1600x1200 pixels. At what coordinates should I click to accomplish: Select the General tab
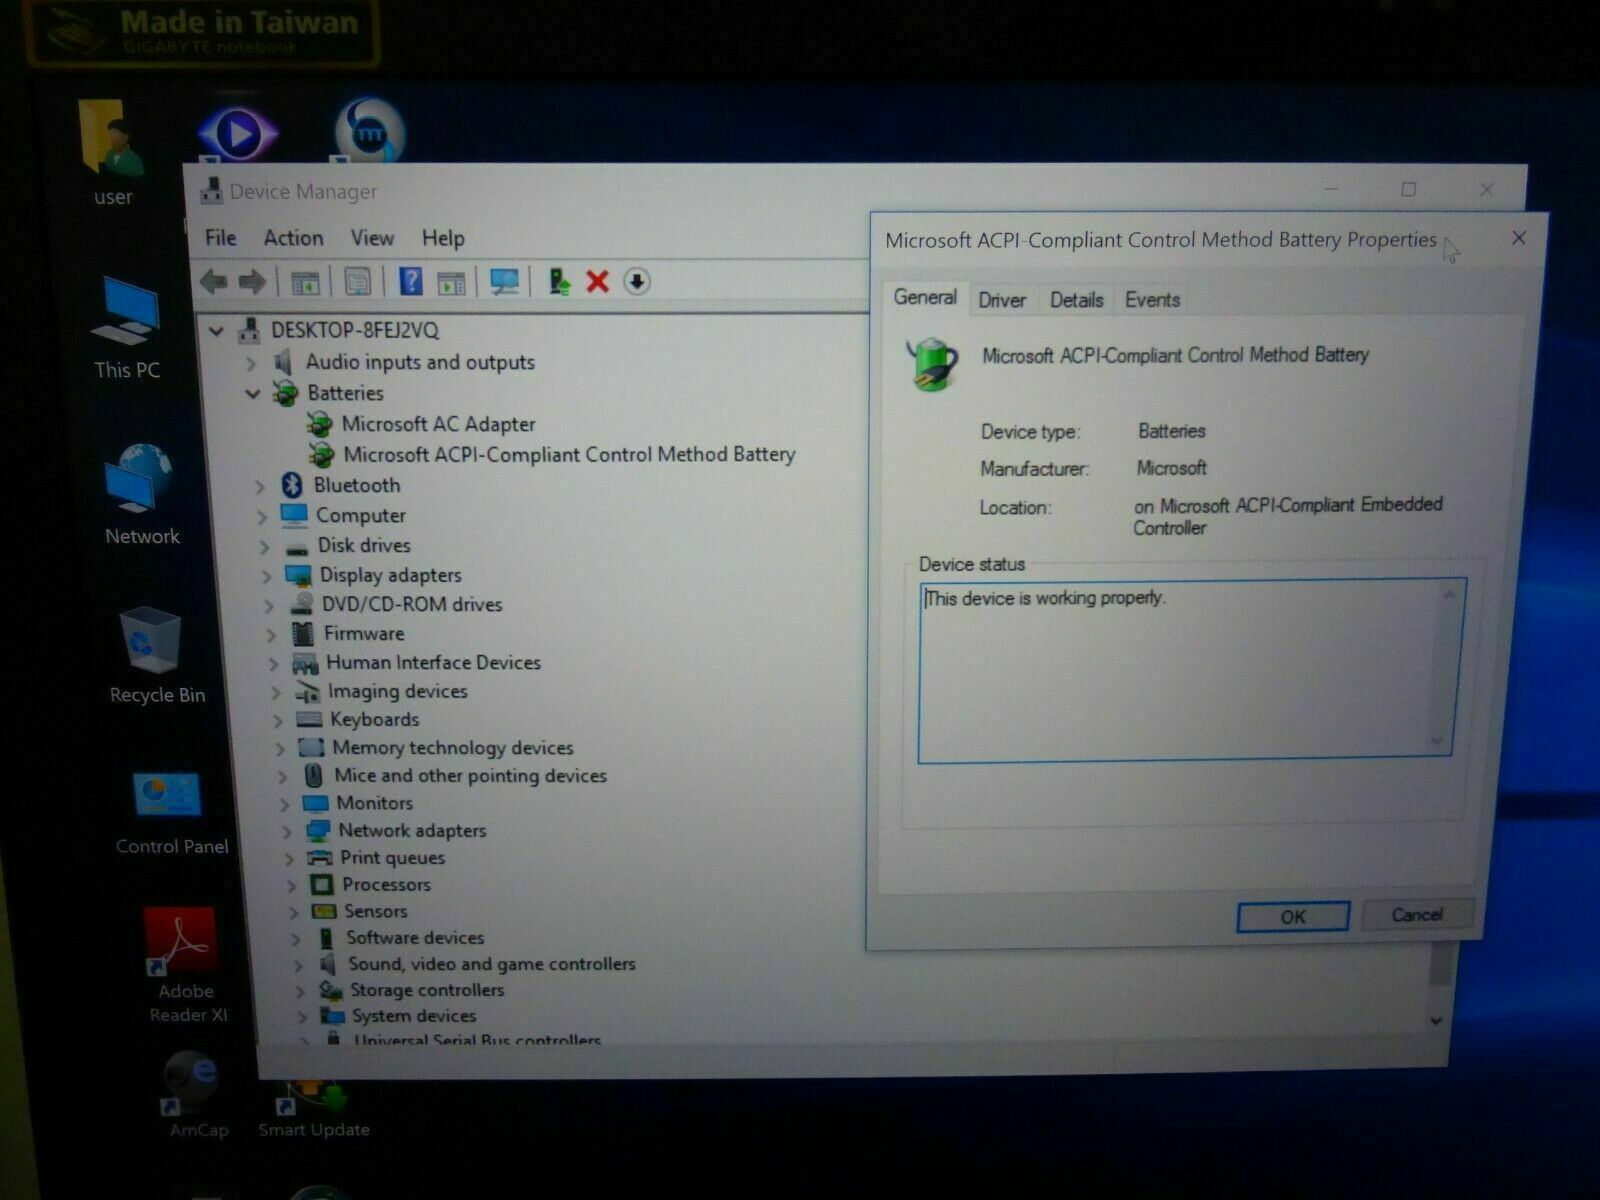click(925, 297)
